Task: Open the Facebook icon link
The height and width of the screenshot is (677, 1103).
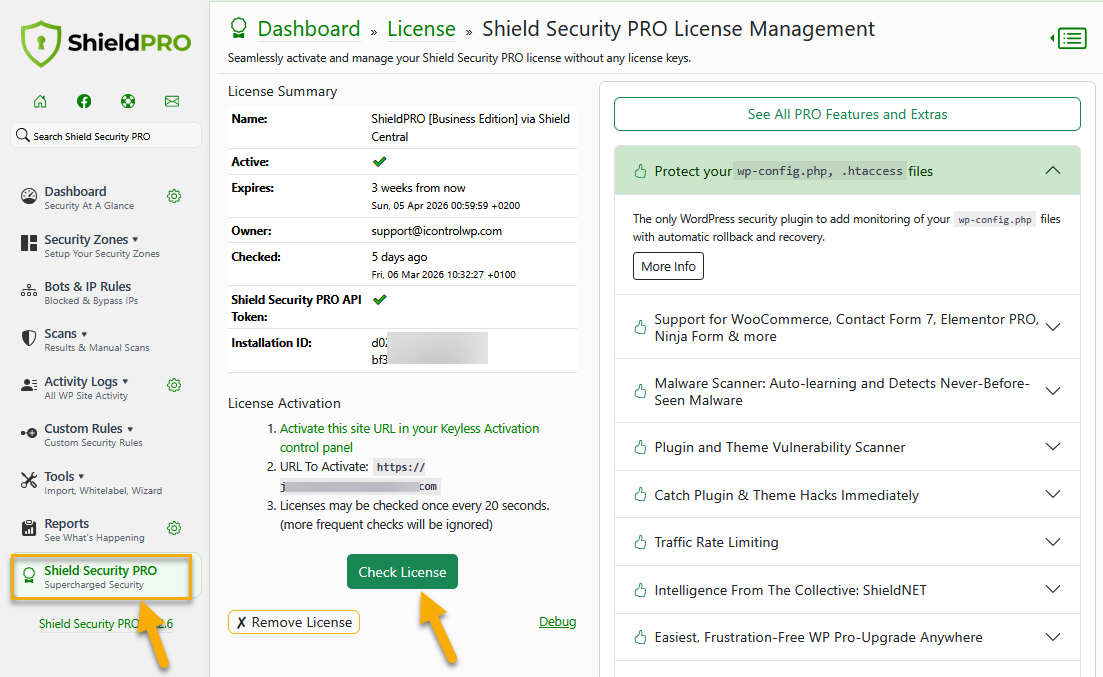Action: click(x=84, y=101)
